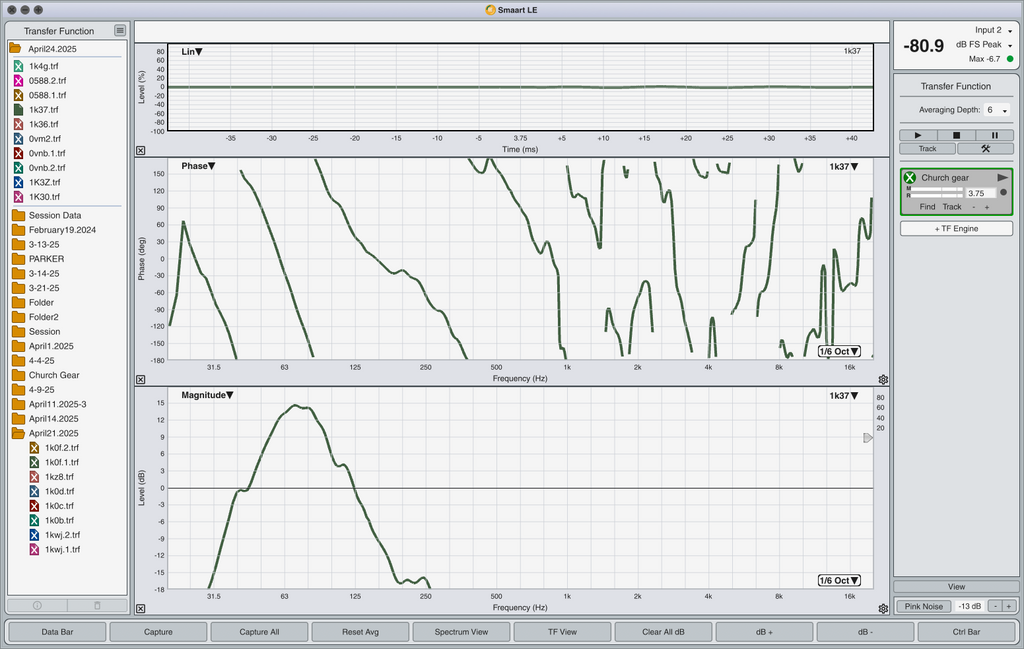Toggle the Track button under transport
1024x649 pixels.
tap(927, 149)
